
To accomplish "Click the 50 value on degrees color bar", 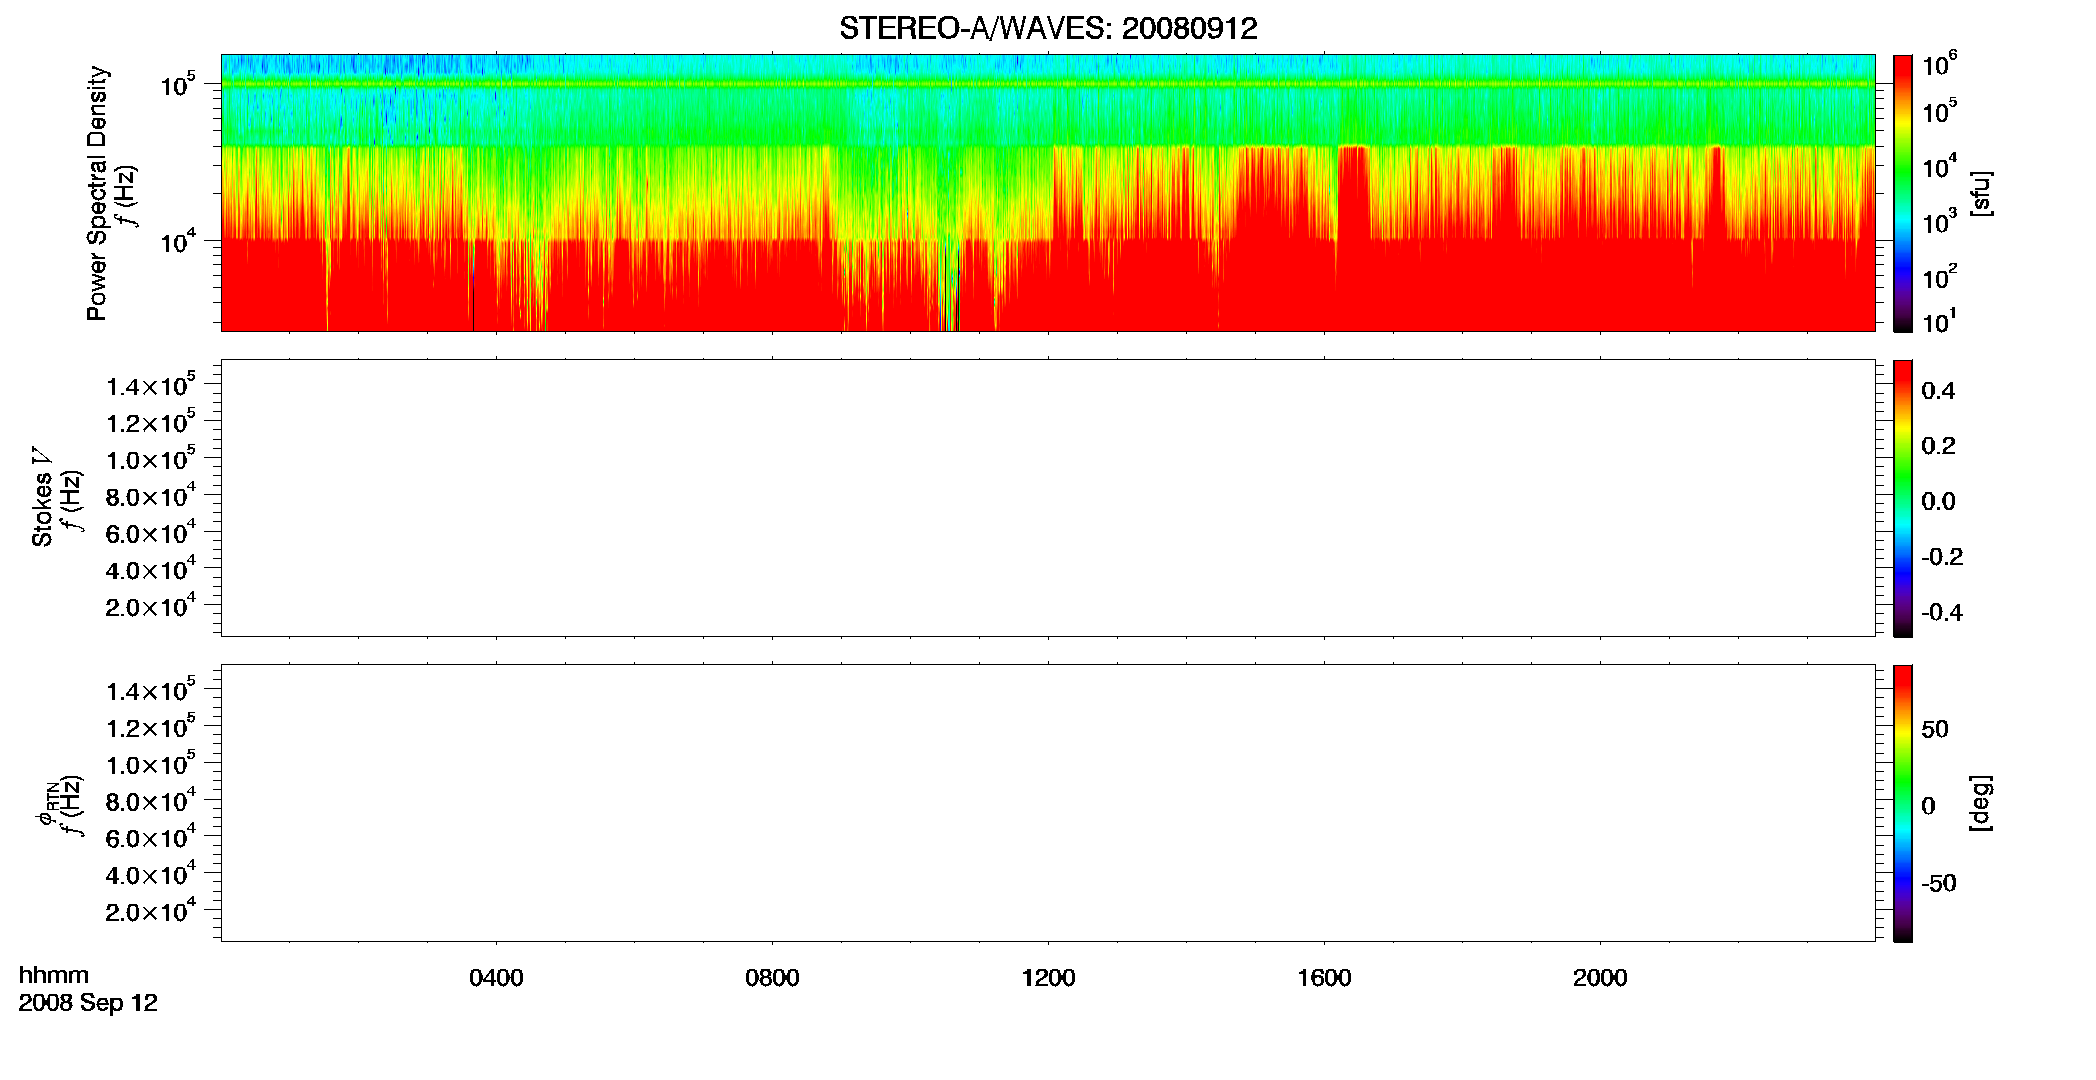I will pos(1935,729).
